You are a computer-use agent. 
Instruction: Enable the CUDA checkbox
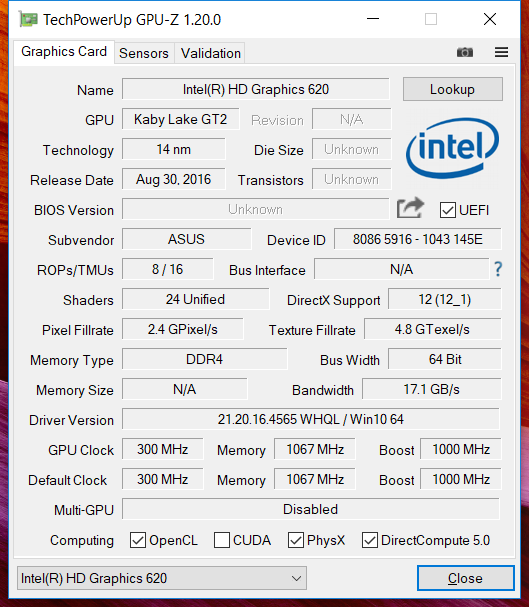pos(221,540)
